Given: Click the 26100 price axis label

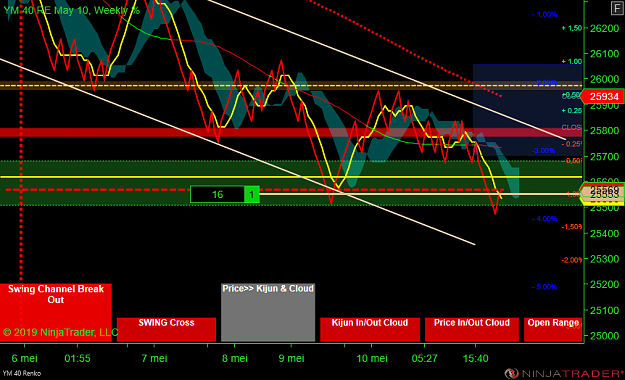Looking at the screenshot, I should coord(604,53).
